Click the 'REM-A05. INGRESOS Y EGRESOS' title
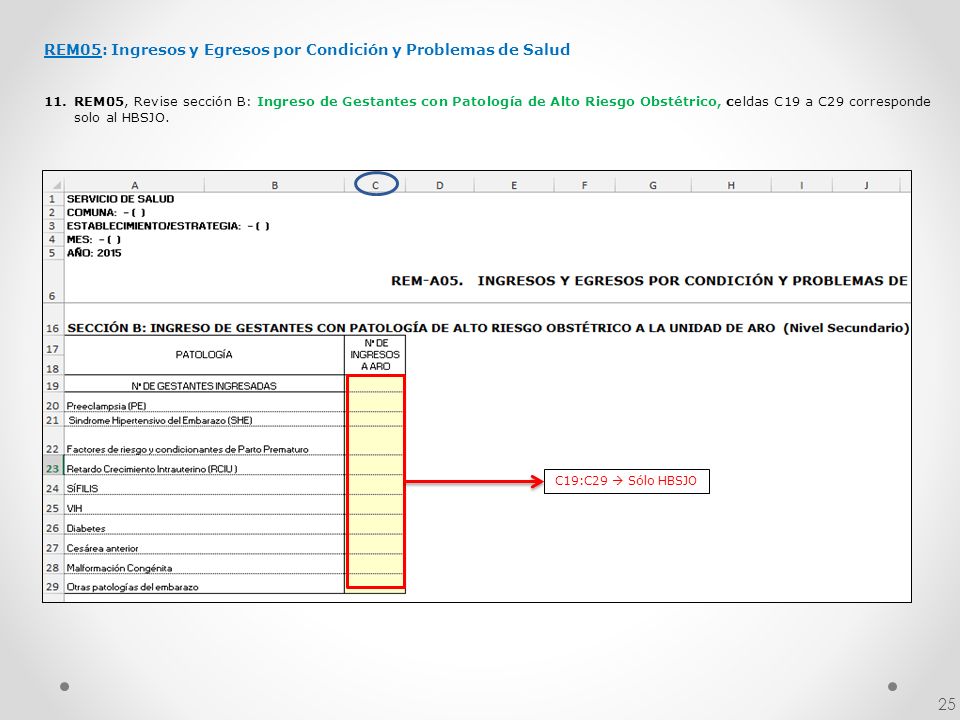The width and height of the screenshot is (960, 720). click(x=649, y=281)
